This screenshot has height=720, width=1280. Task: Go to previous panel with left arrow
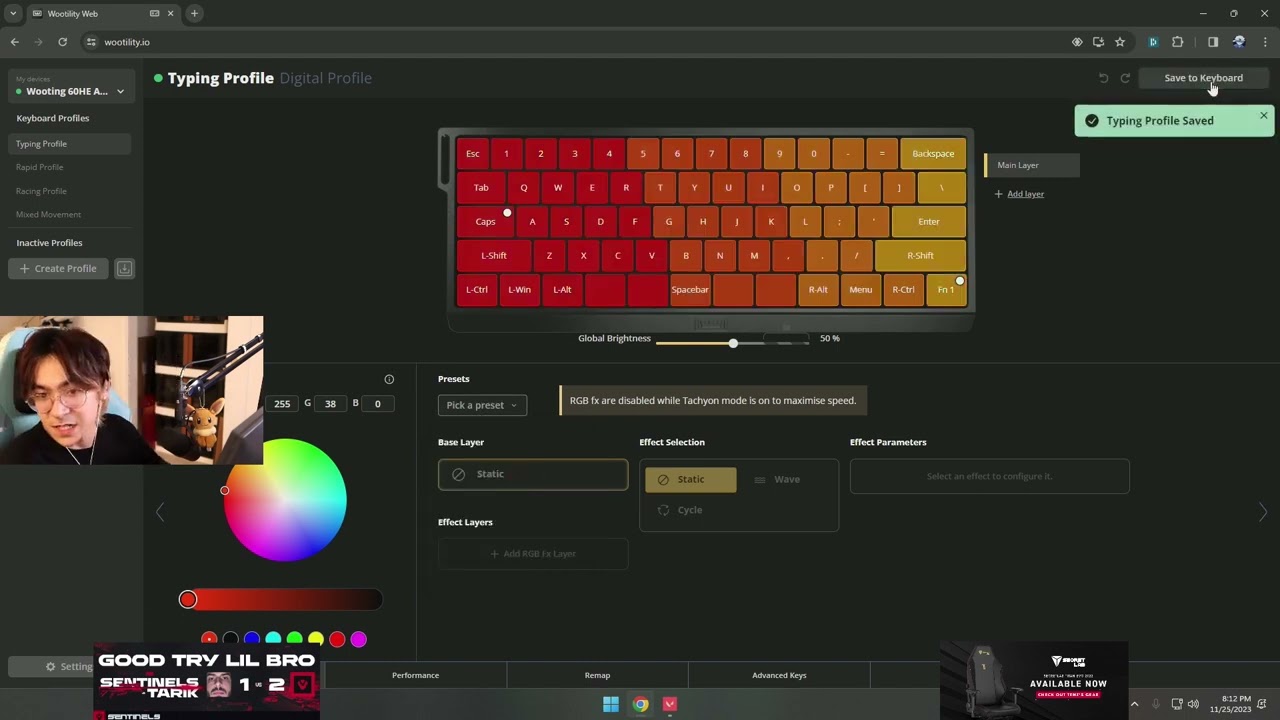159,512
